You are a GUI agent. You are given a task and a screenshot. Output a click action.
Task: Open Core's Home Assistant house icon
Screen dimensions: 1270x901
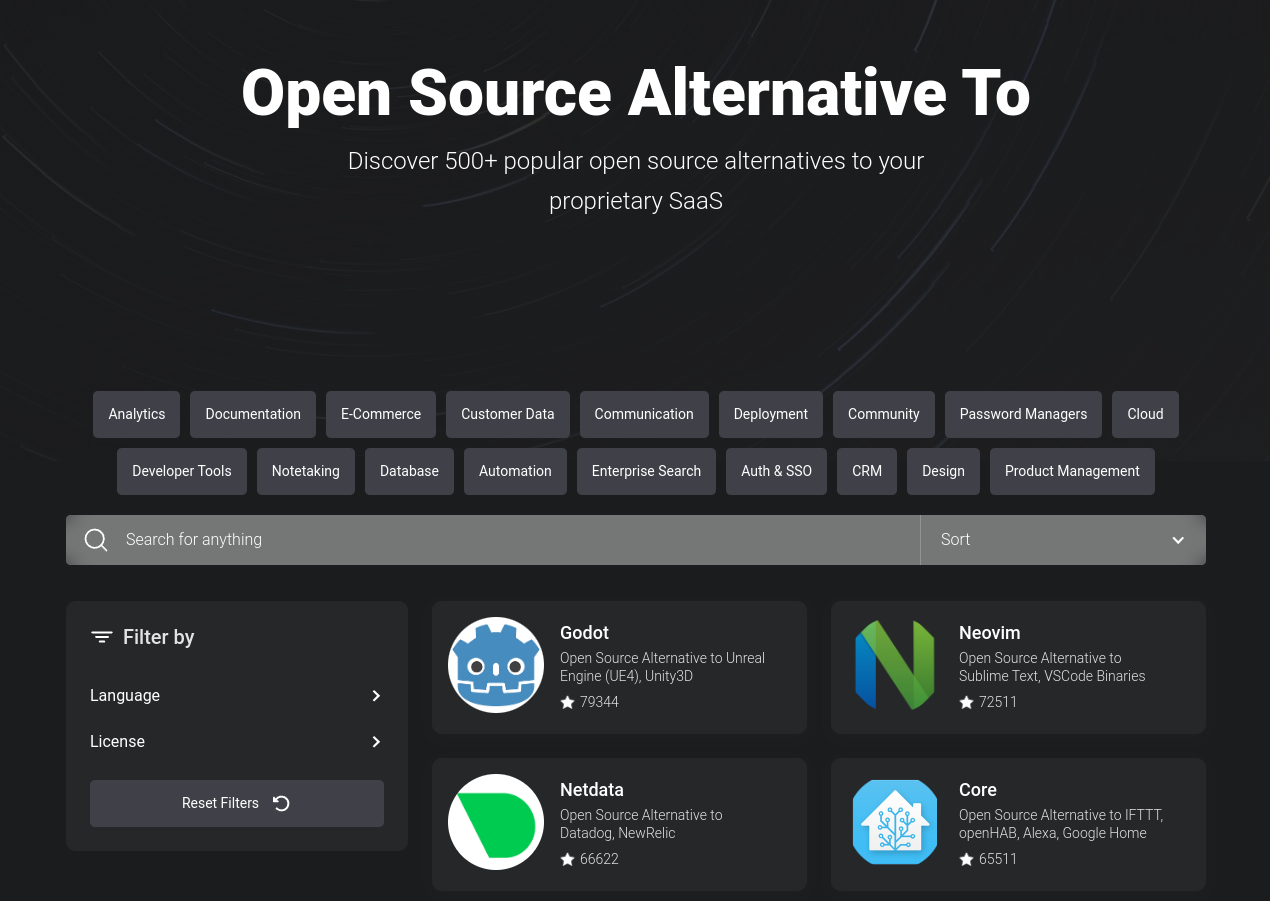pos(895,822)
